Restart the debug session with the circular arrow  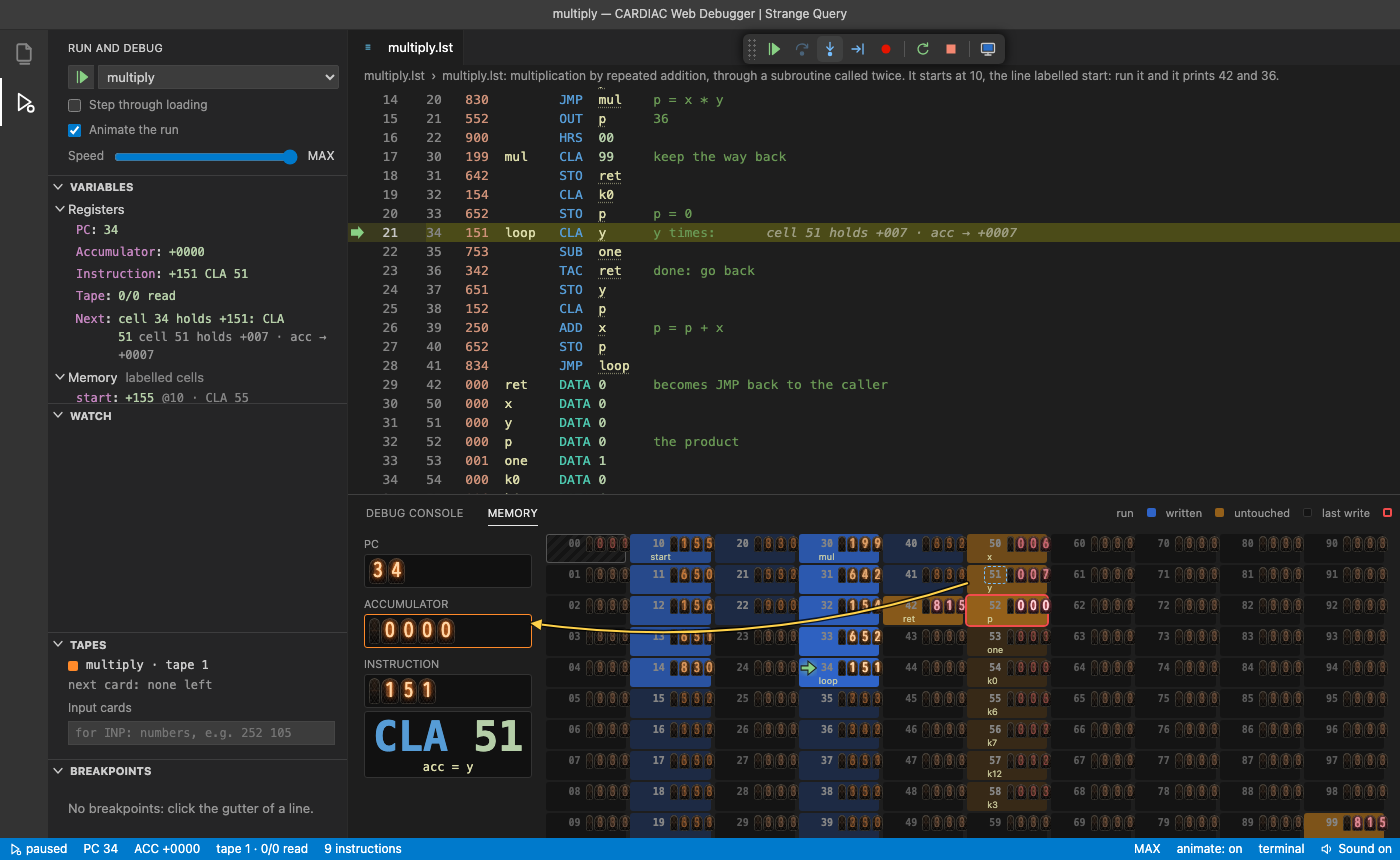(x=923, y=49)
